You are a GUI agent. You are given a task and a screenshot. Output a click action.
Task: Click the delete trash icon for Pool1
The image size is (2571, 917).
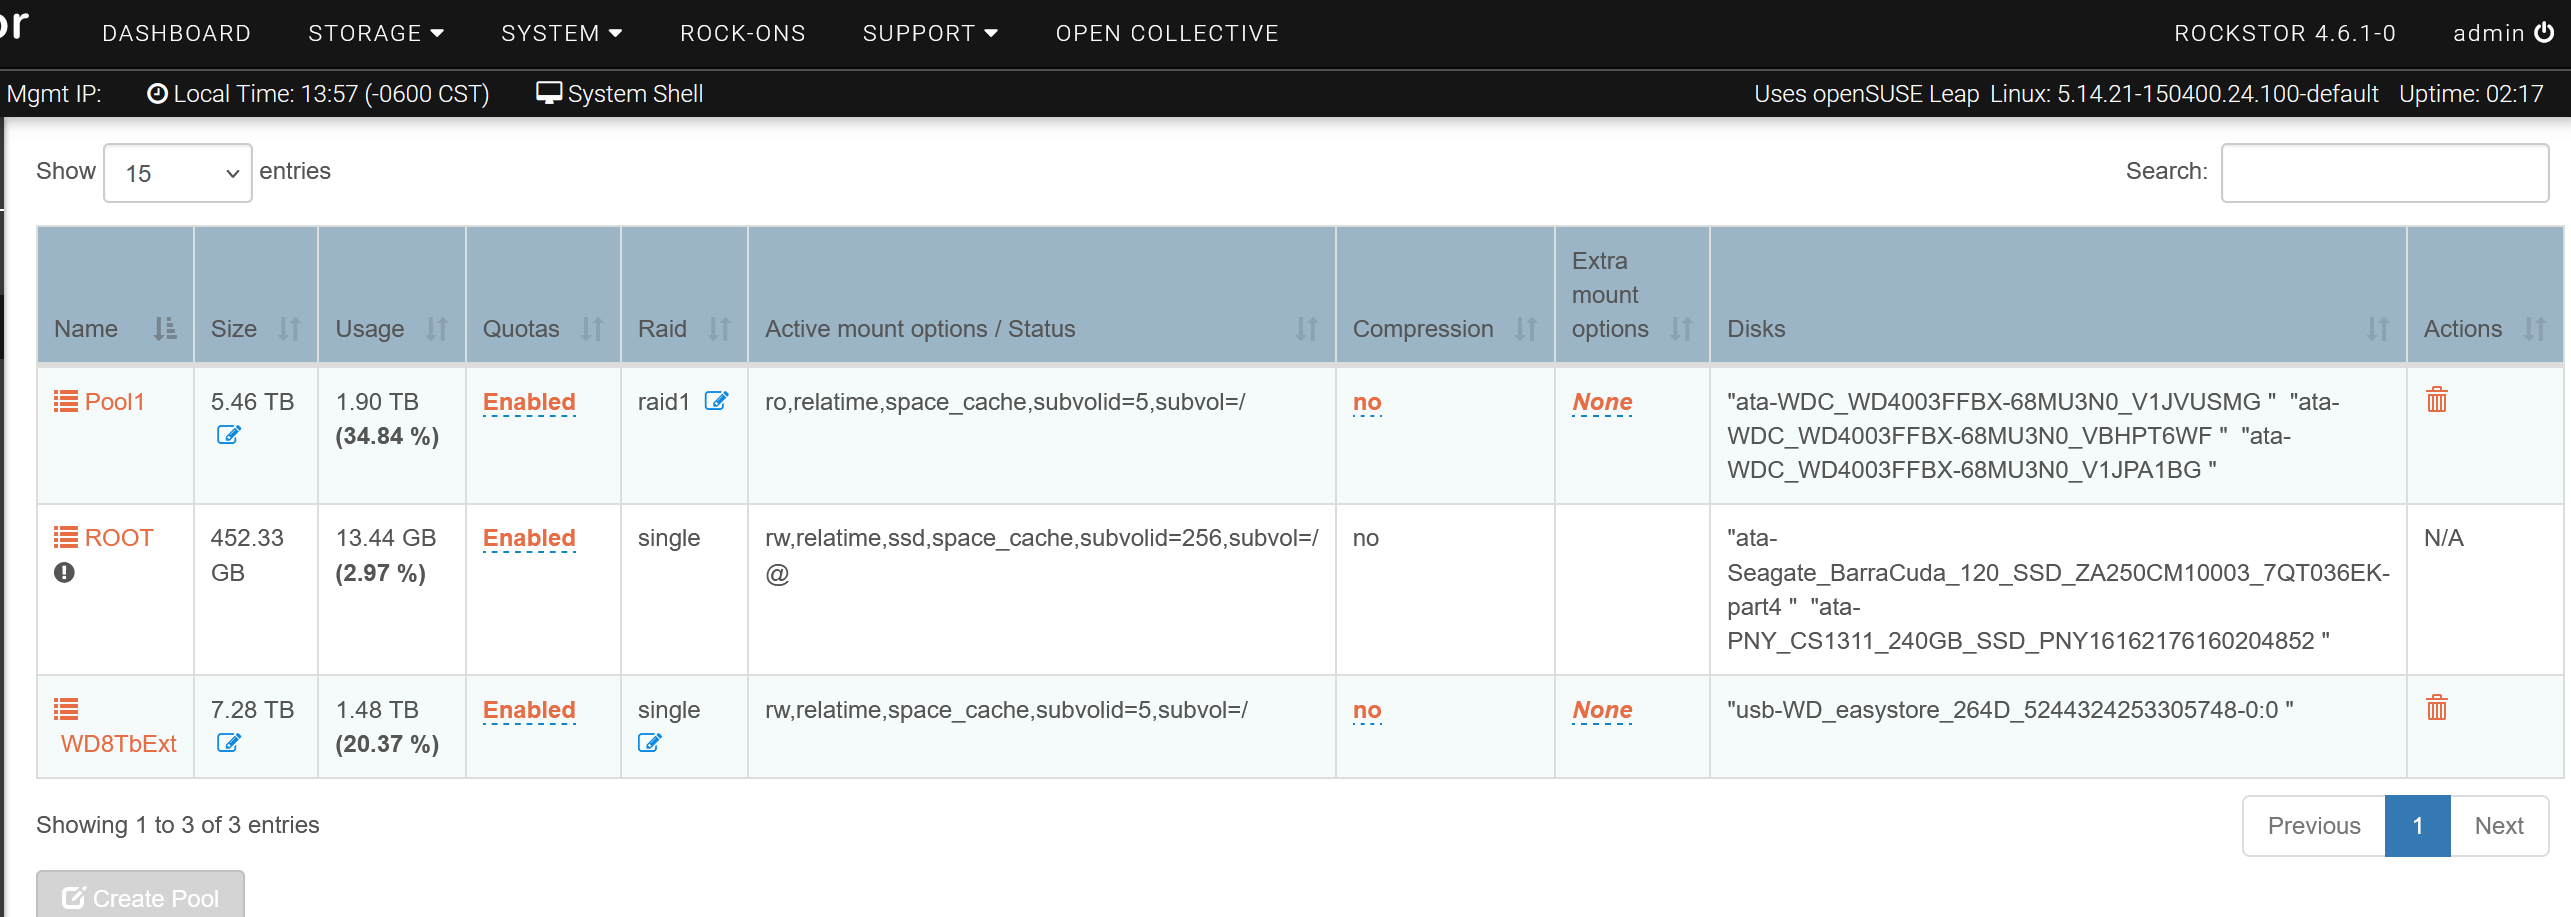pyautogui.click(x=2436, y=400)
